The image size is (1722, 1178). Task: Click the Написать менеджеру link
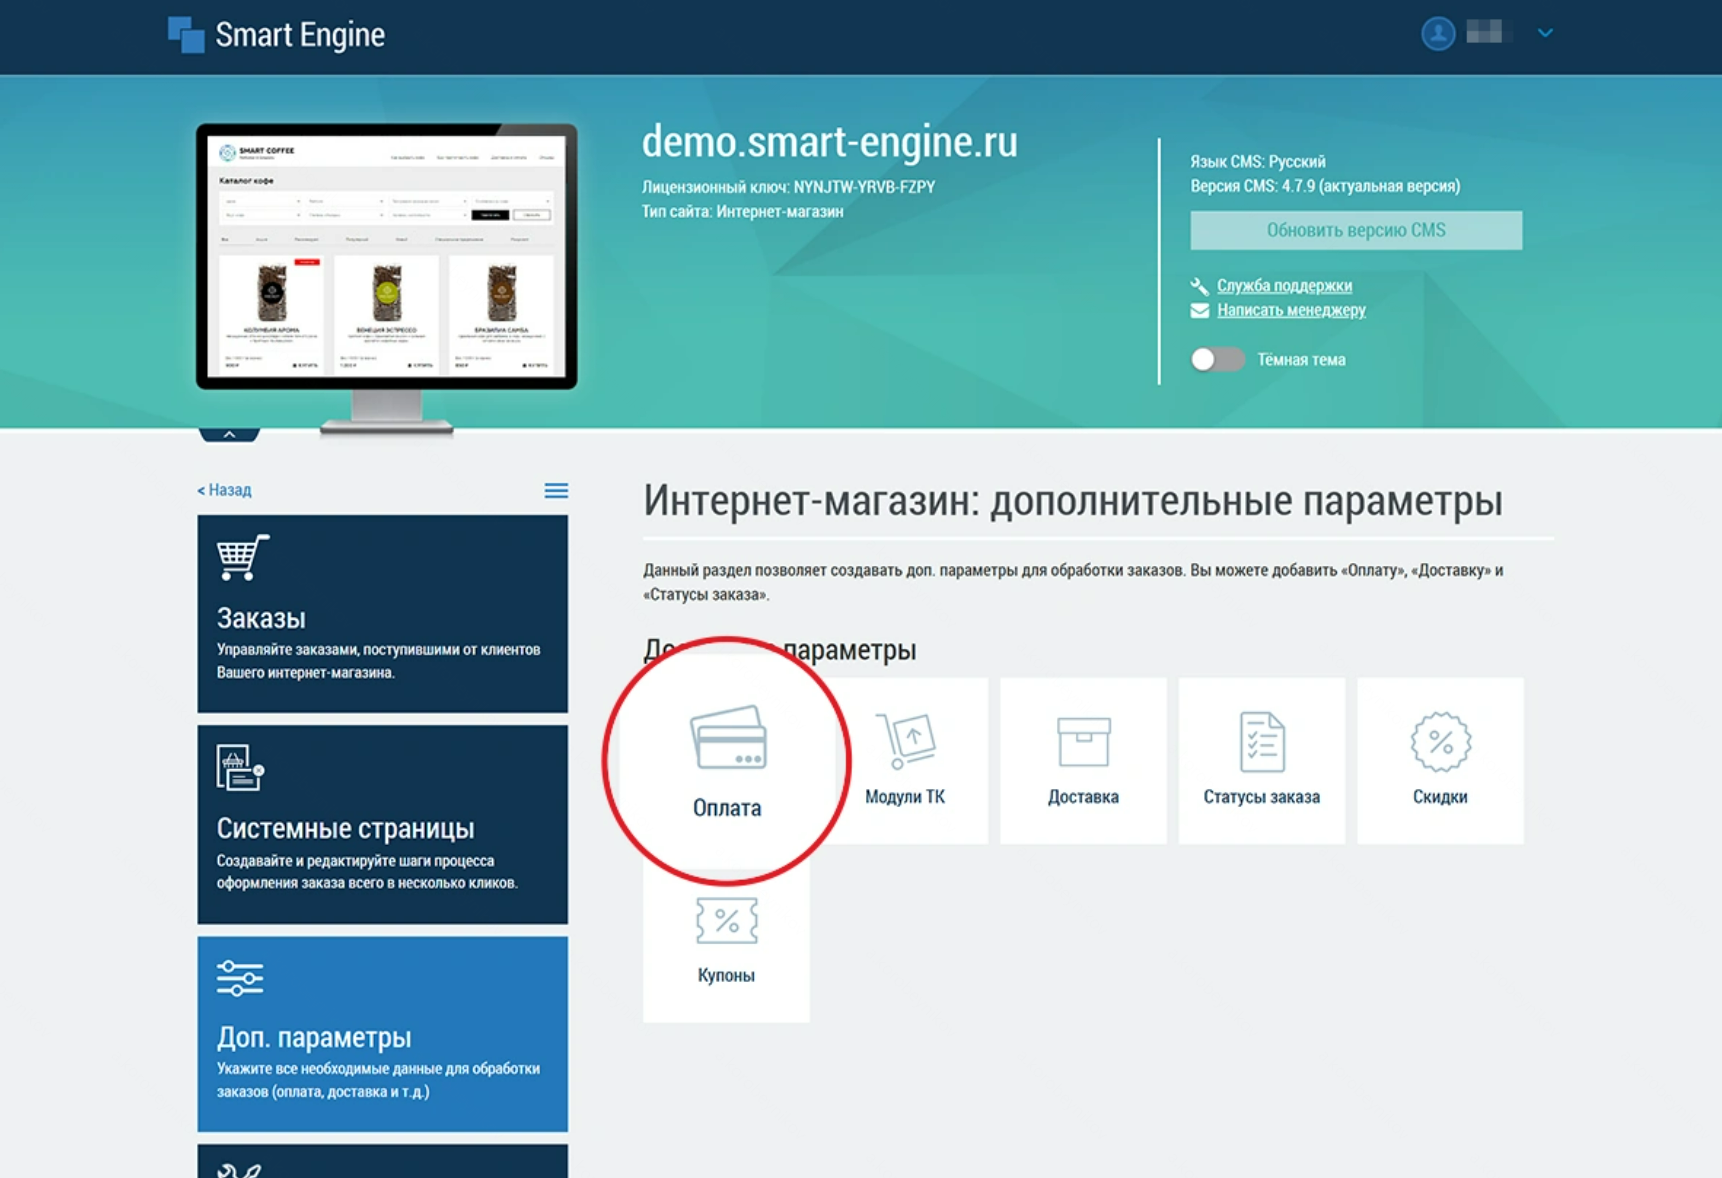(1291, 310)
